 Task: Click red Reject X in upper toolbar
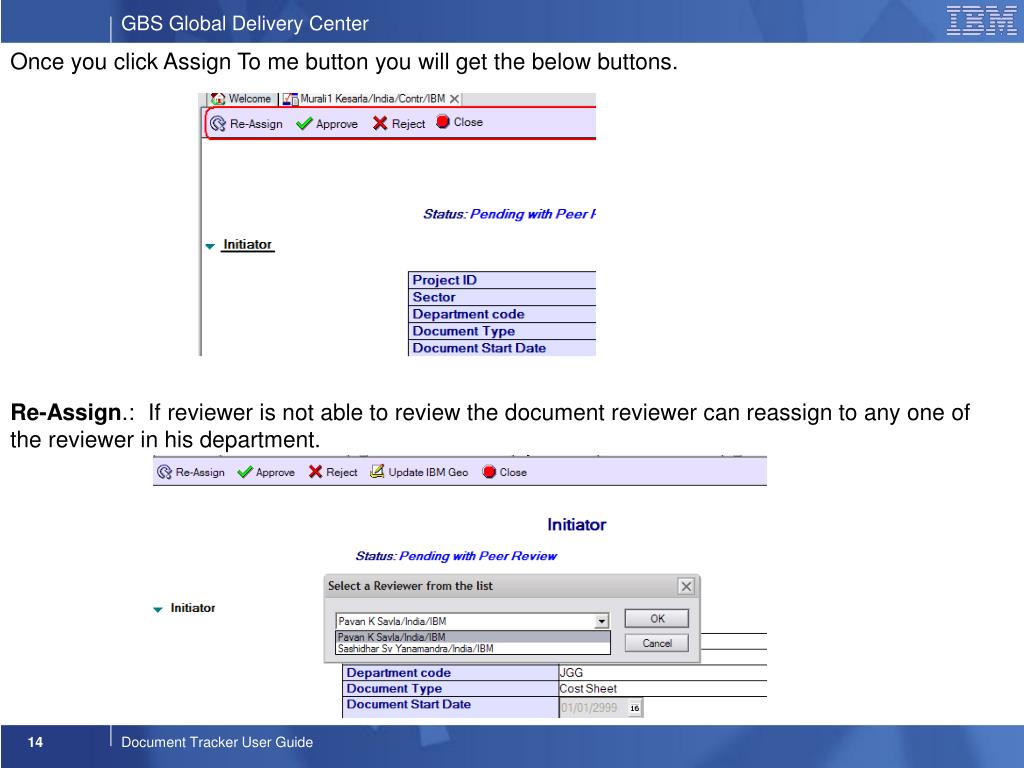click(x=380, y=123)
